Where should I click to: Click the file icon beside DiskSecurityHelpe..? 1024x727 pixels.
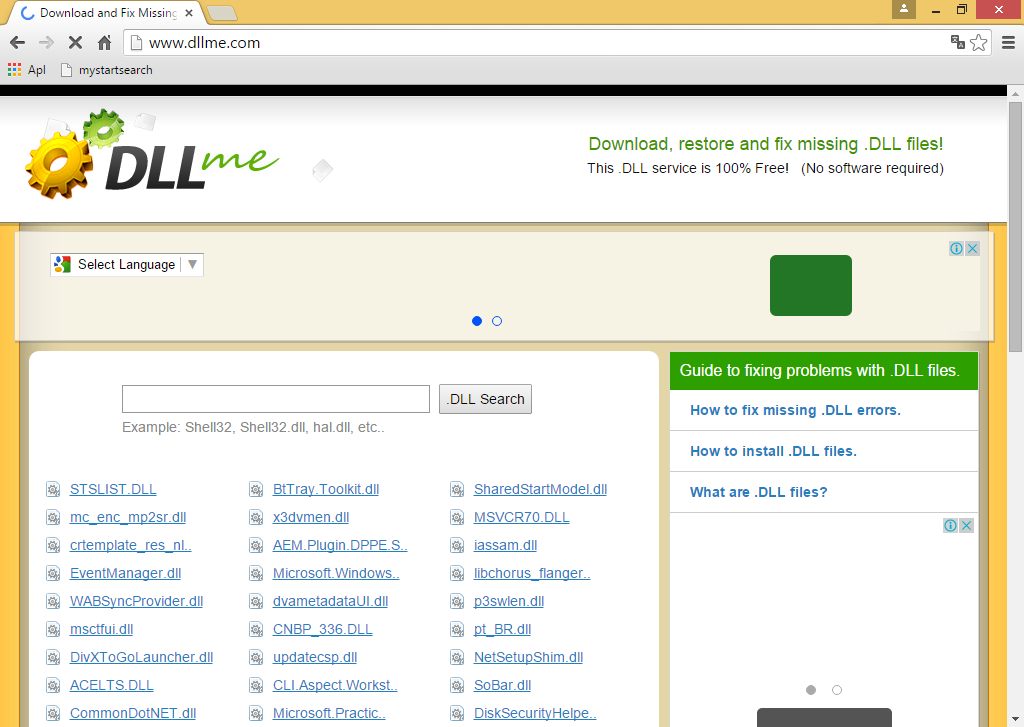(x=457, y=714)
